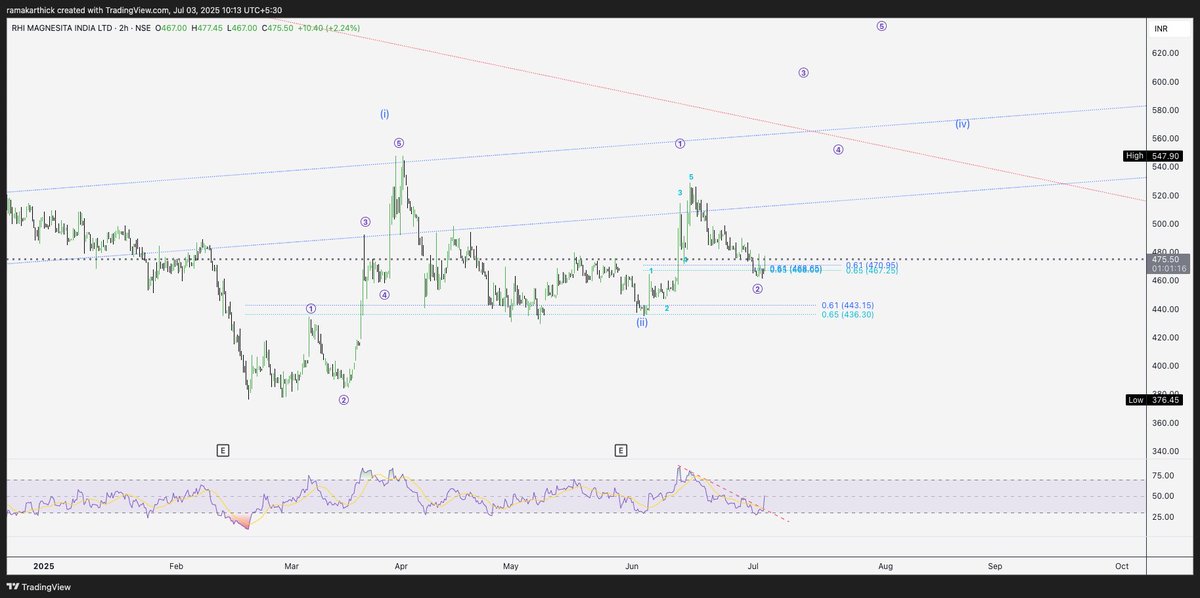The image size is (1200, 598).
Task: Select the blue (iv) wave label
Action: click(x=962, y=124)
